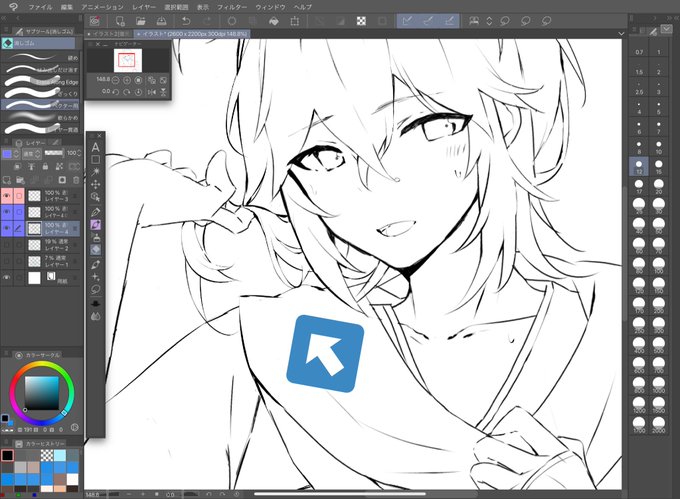This screenshot has width=680, height=499.
Task: Collapse left palette dock double chevron
Action: pos(3,18)
